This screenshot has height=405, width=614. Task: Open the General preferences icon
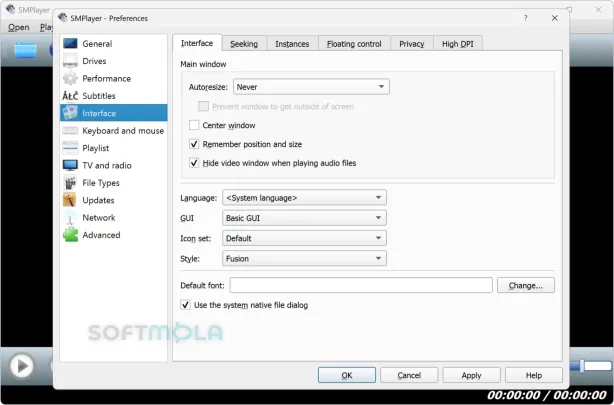click(x=70, y=43)
